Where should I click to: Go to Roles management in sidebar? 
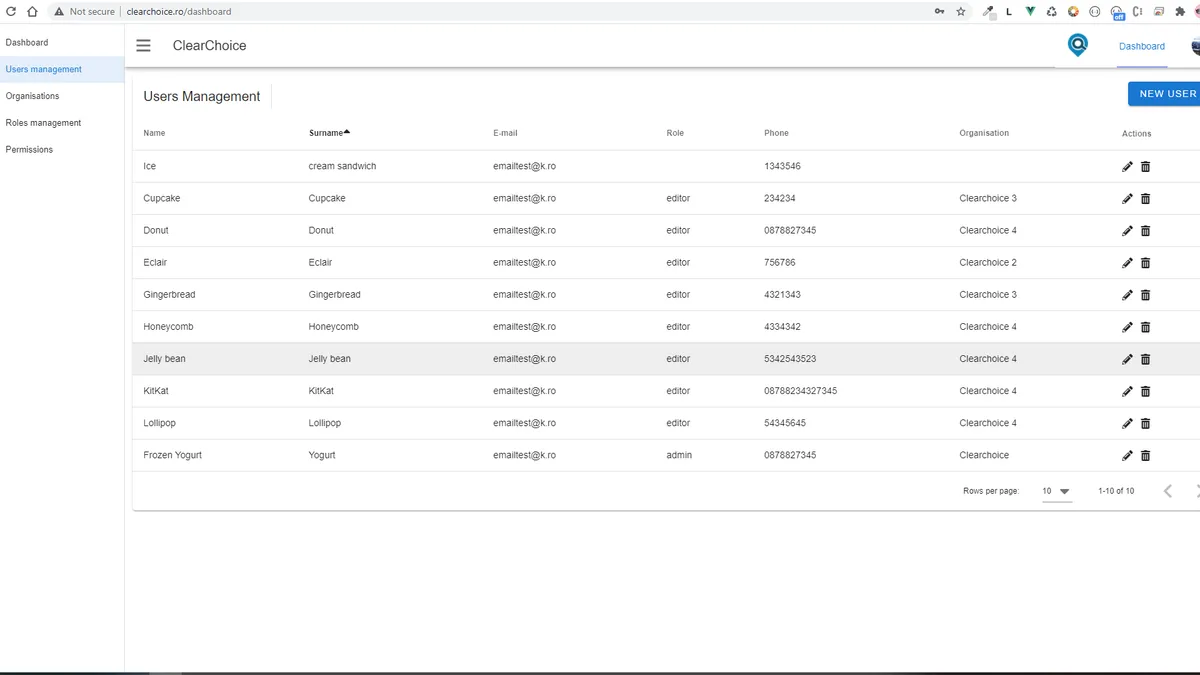(43, 123)
